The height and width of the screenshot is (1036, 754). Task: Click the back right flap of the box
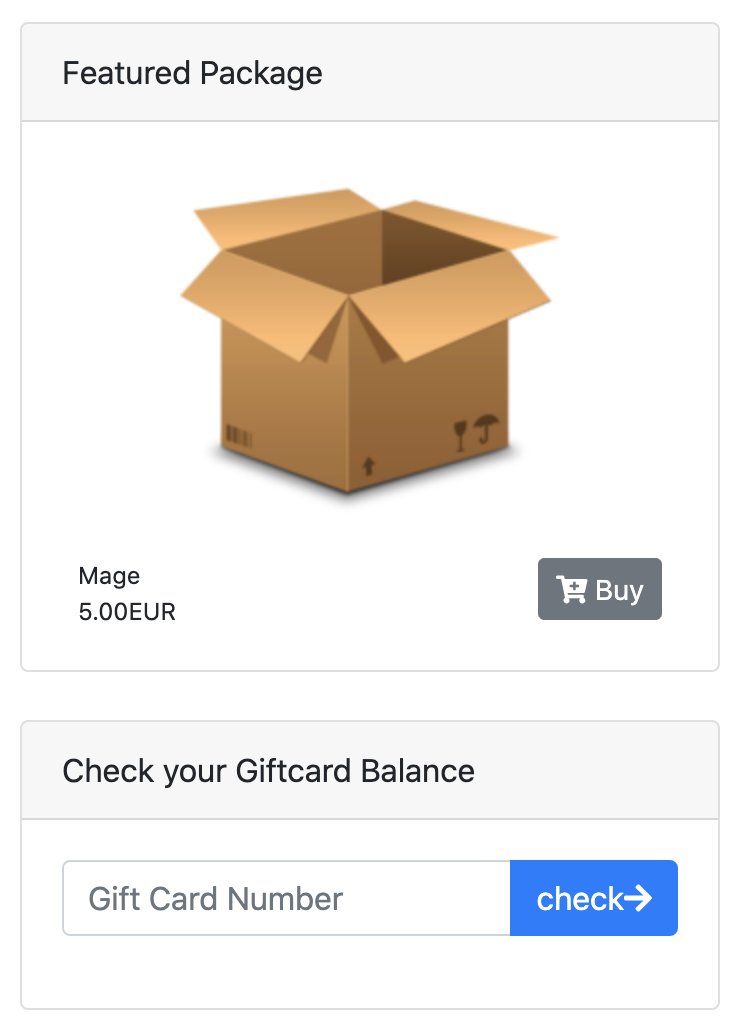pyautogui.click(x=469, y=225)
